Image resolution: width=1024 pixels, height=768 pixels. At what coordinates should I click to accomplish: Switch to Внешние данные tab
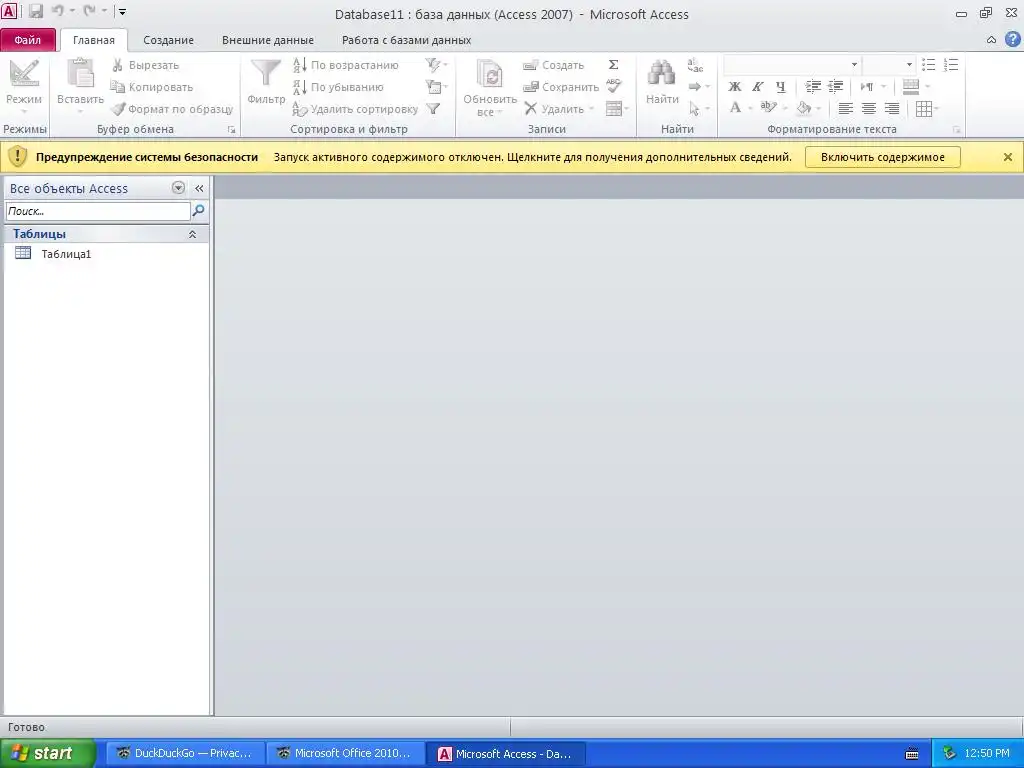pos(268,40)
